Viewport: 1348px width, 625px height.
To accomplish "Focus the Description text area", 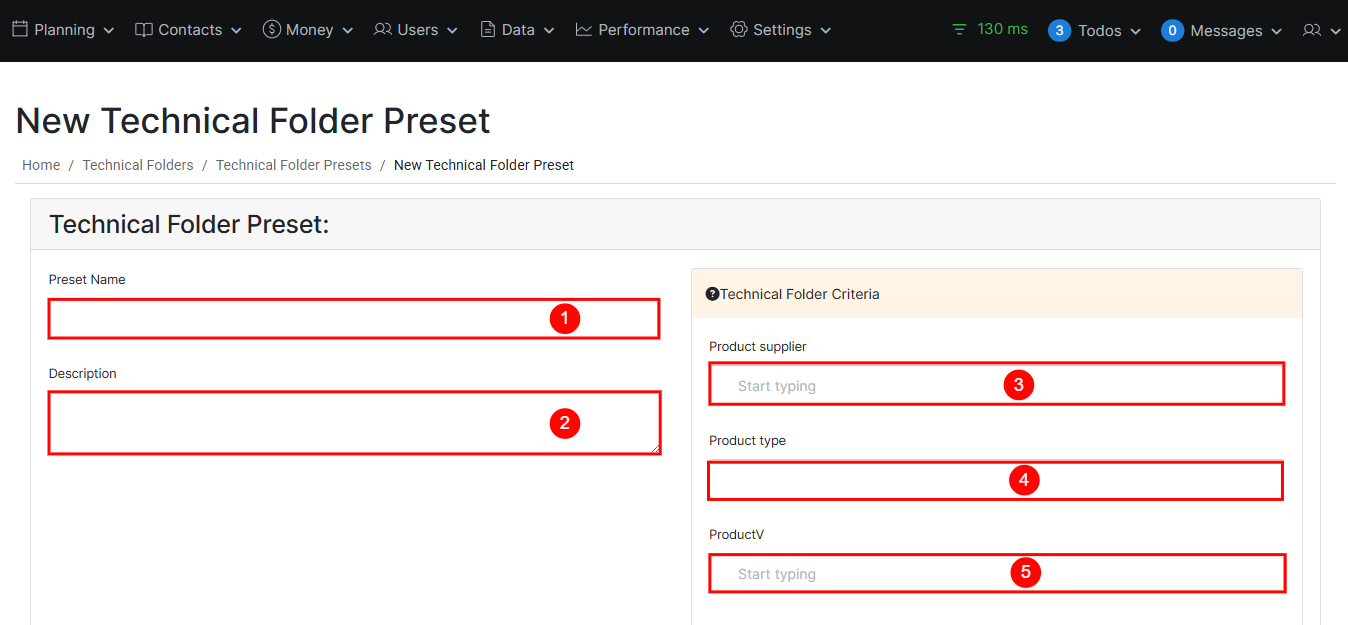I will [x=300, y=422].
